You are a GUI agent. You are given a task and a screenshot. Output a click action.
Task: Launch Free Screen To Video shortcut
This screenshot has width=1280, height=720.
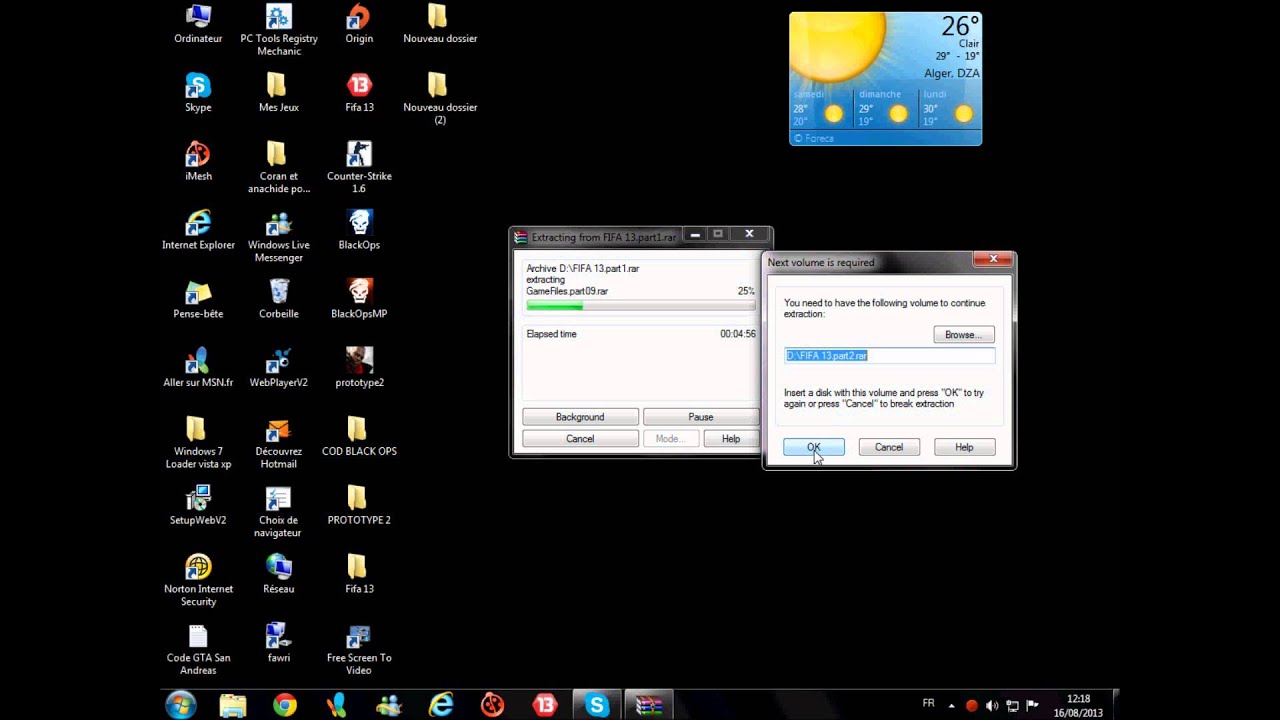[x=359, y=650]
